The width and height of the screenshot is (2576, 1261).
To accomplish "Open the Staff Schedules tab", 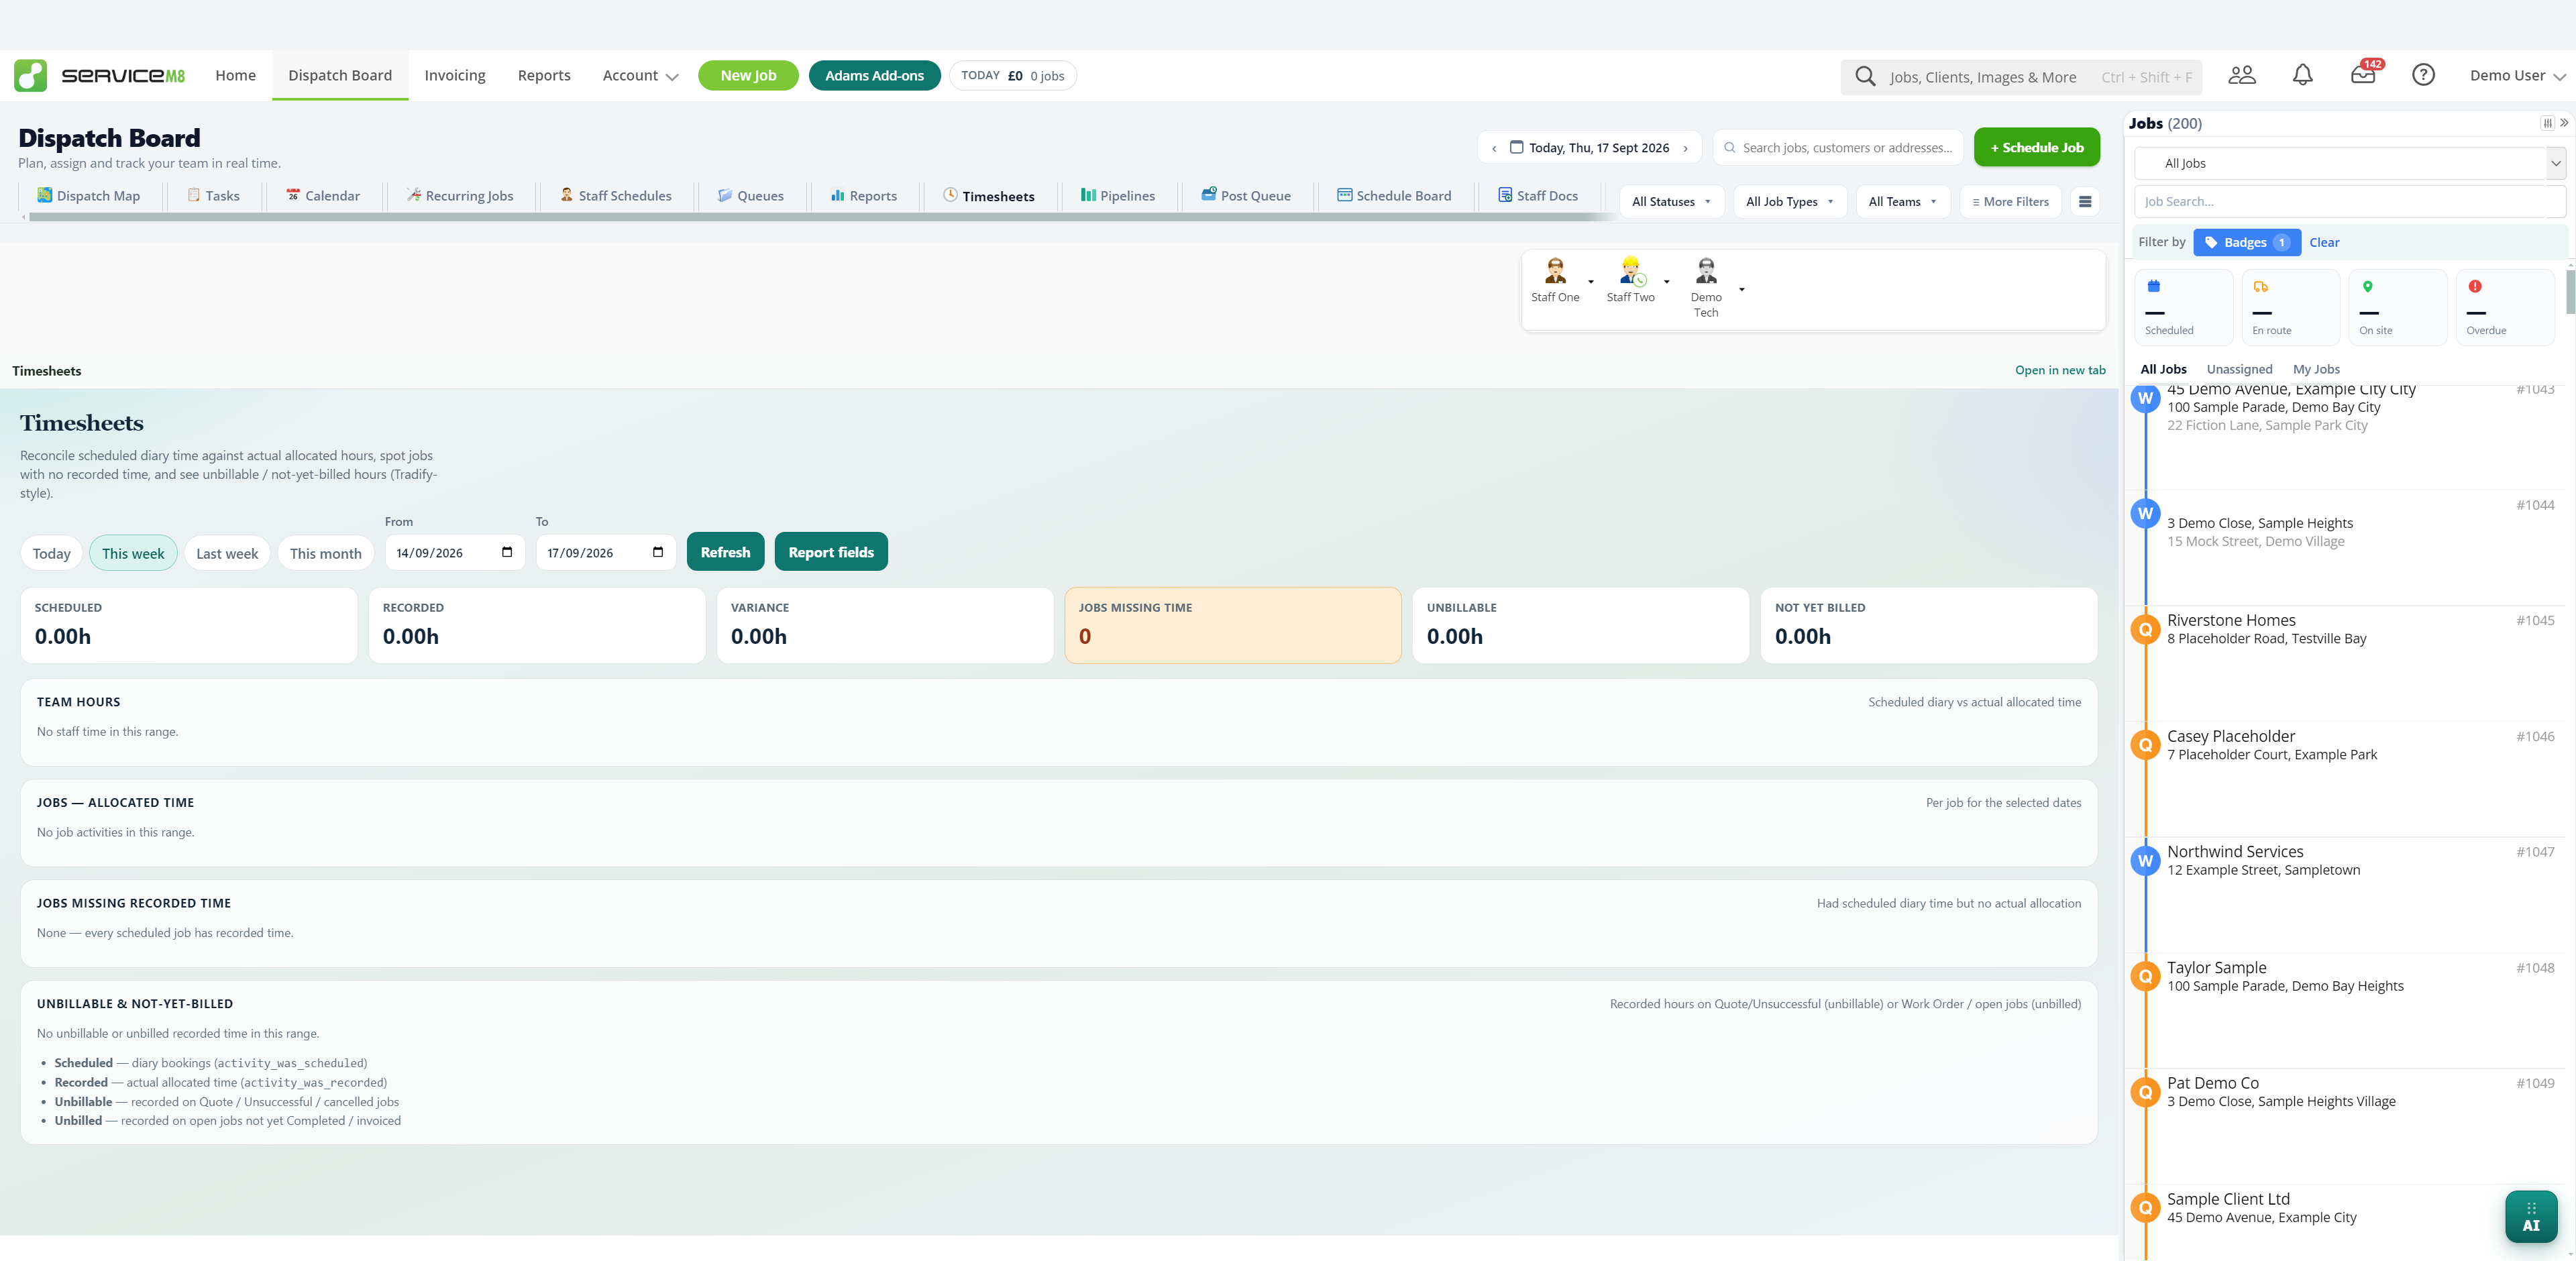I will (x=615, y=195).
